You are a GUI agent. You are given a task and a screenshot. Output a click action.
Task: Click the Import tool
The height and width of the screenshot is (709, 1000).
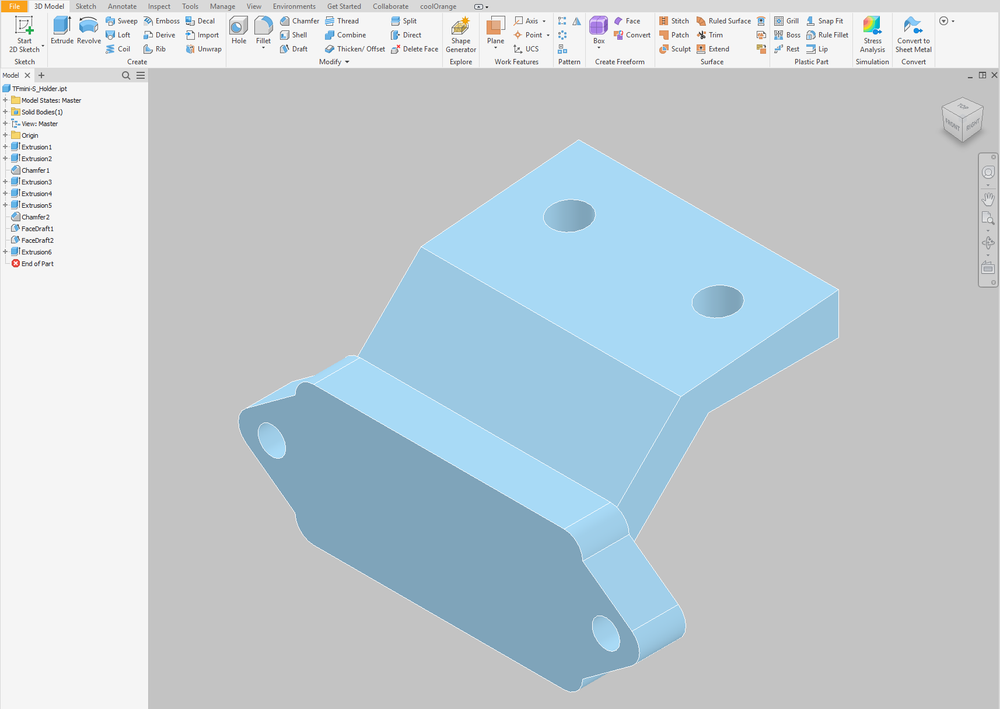tap(202, 35)
